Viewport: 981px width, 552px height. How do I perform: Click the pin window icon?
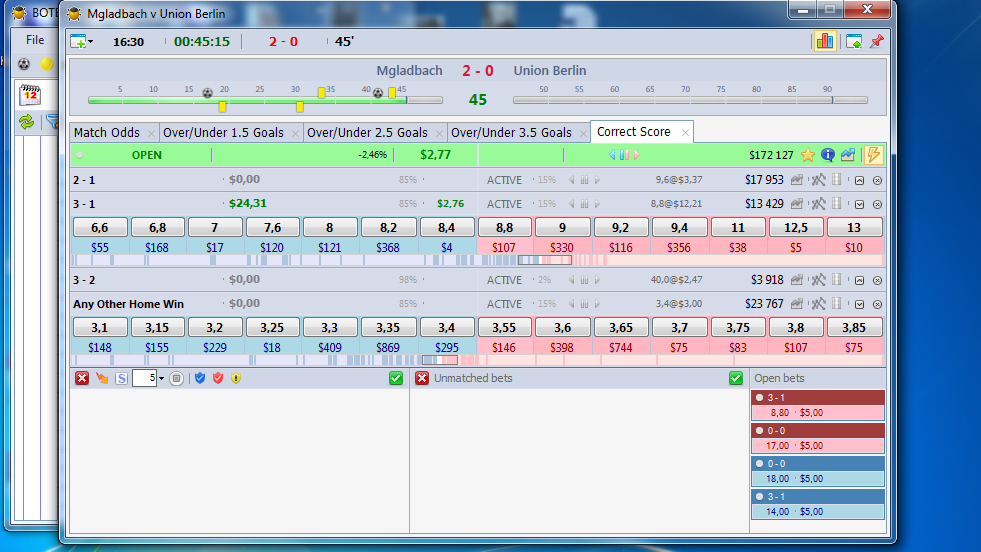tap(877, 41)
